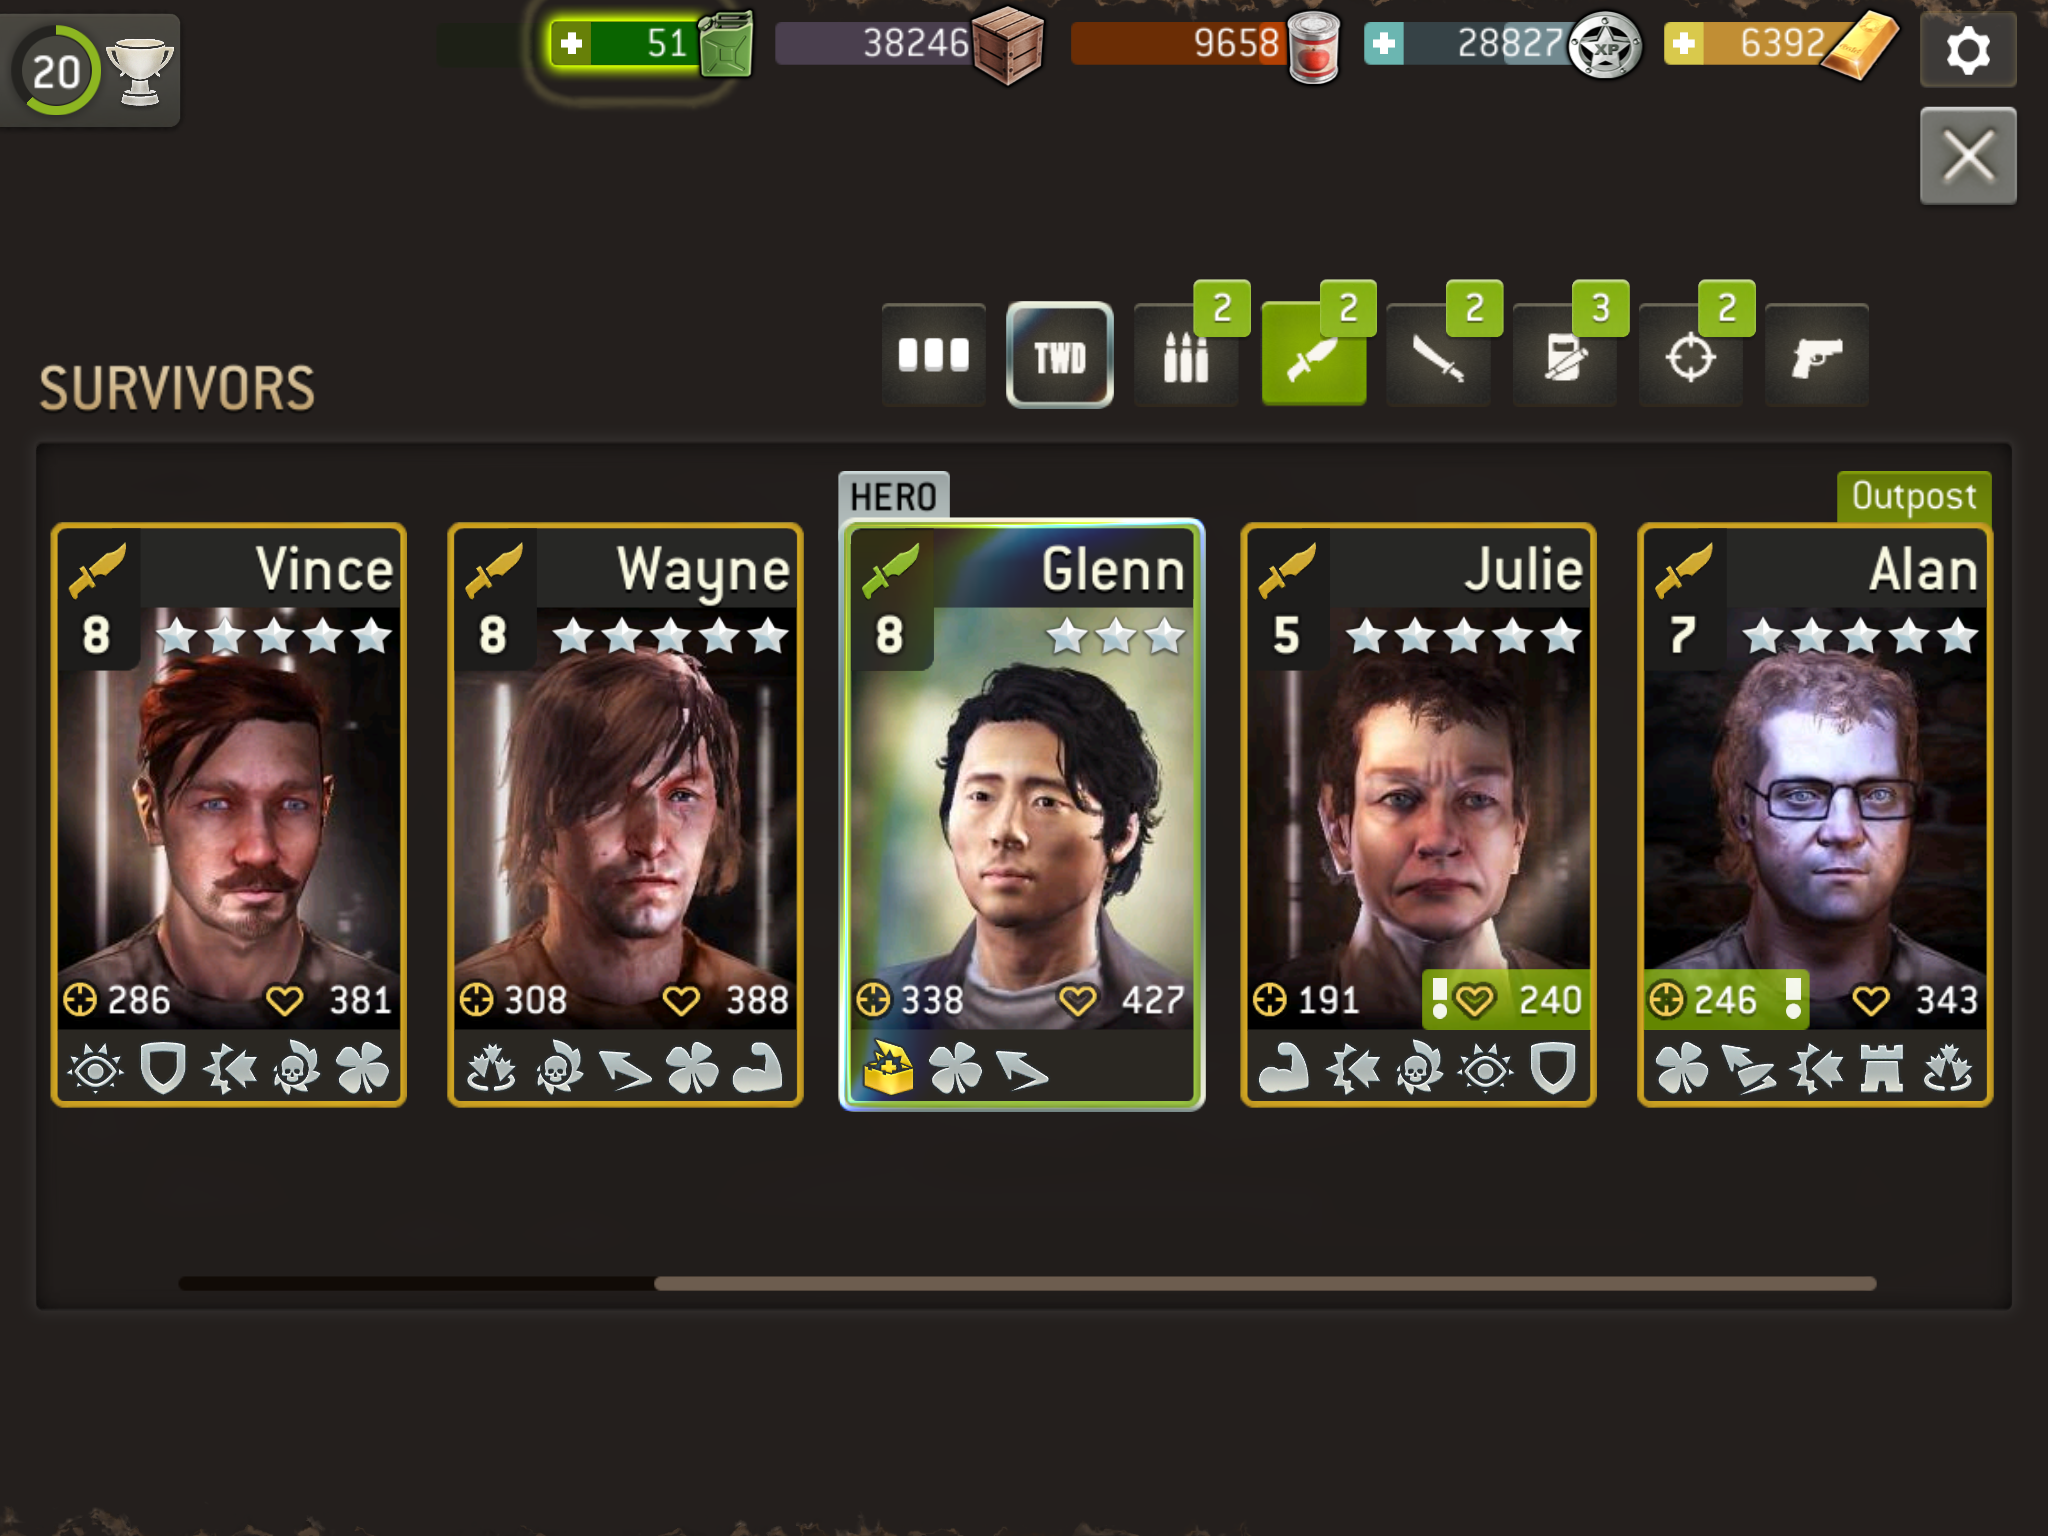This screenshot has height=1536, width=2048.
Task: Select the crosshair Hunter class filter
Action: (x=1691, y=355)
